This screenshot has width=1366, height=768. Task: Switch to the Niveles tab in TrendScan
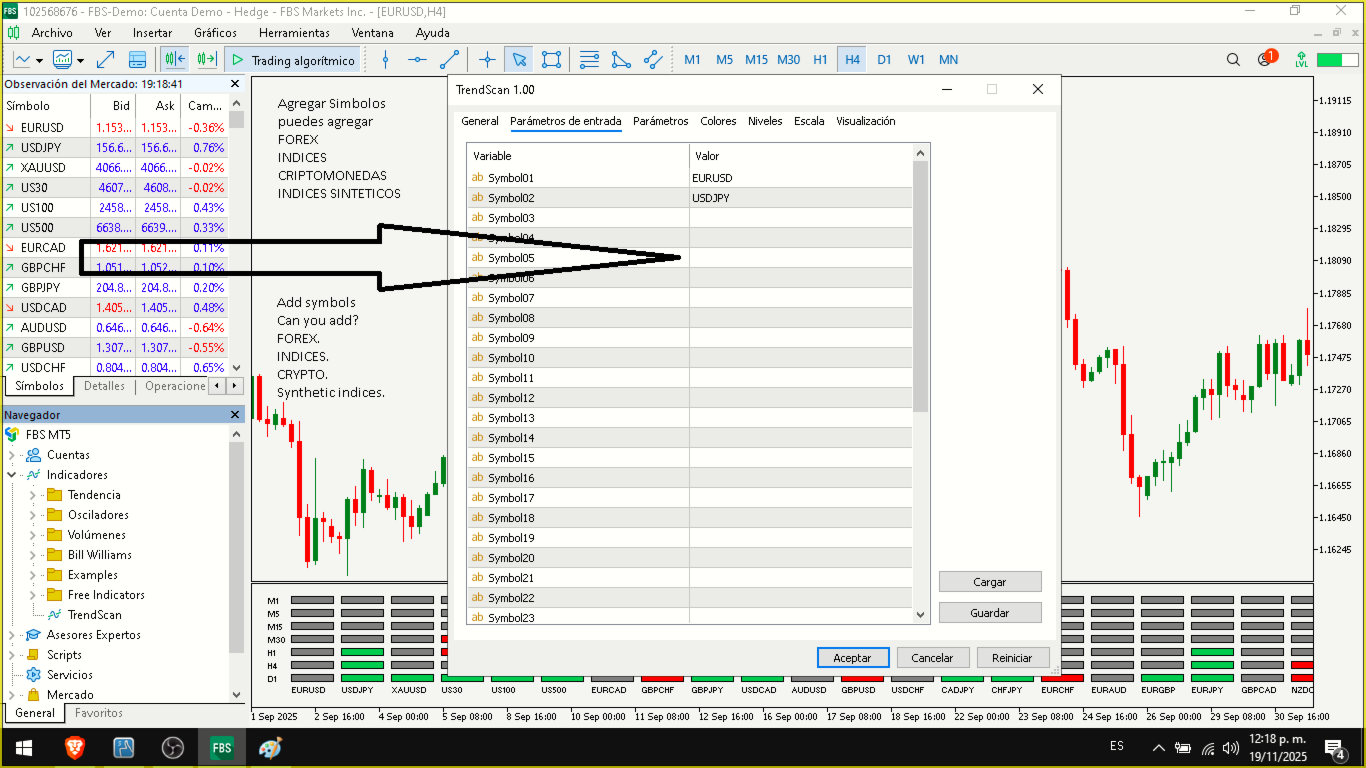point(765,121)
